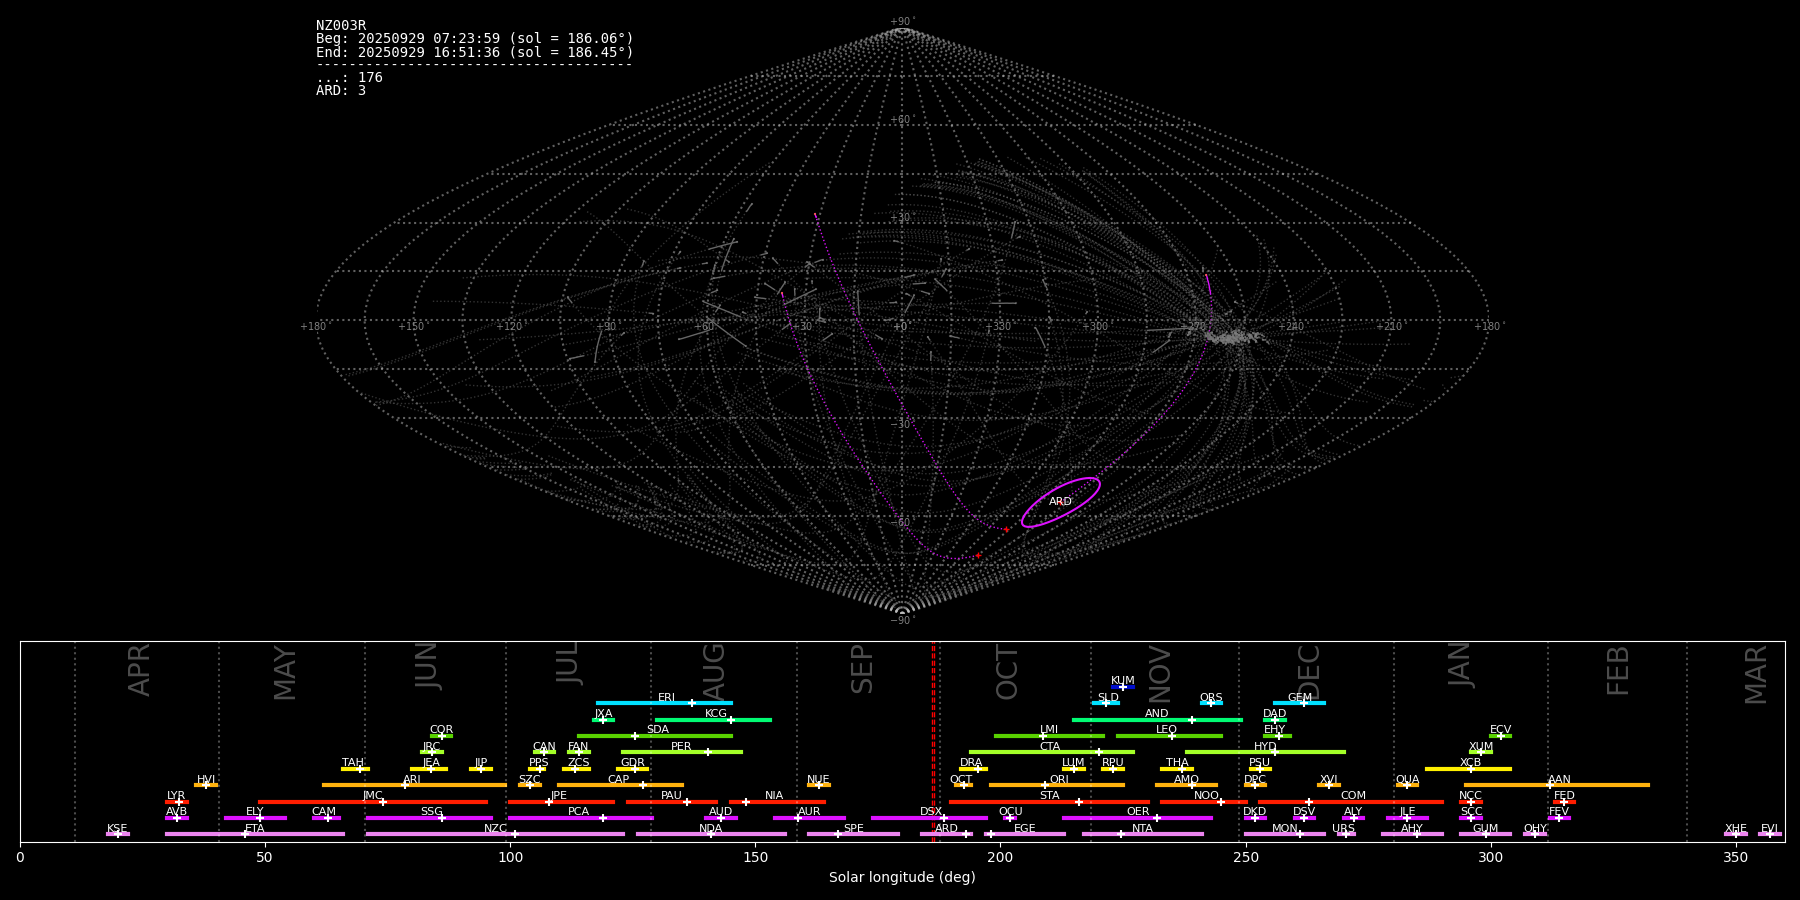The image size is (1800, 900).
Task: Select the XHE shower label
Action: [1735, 829]
